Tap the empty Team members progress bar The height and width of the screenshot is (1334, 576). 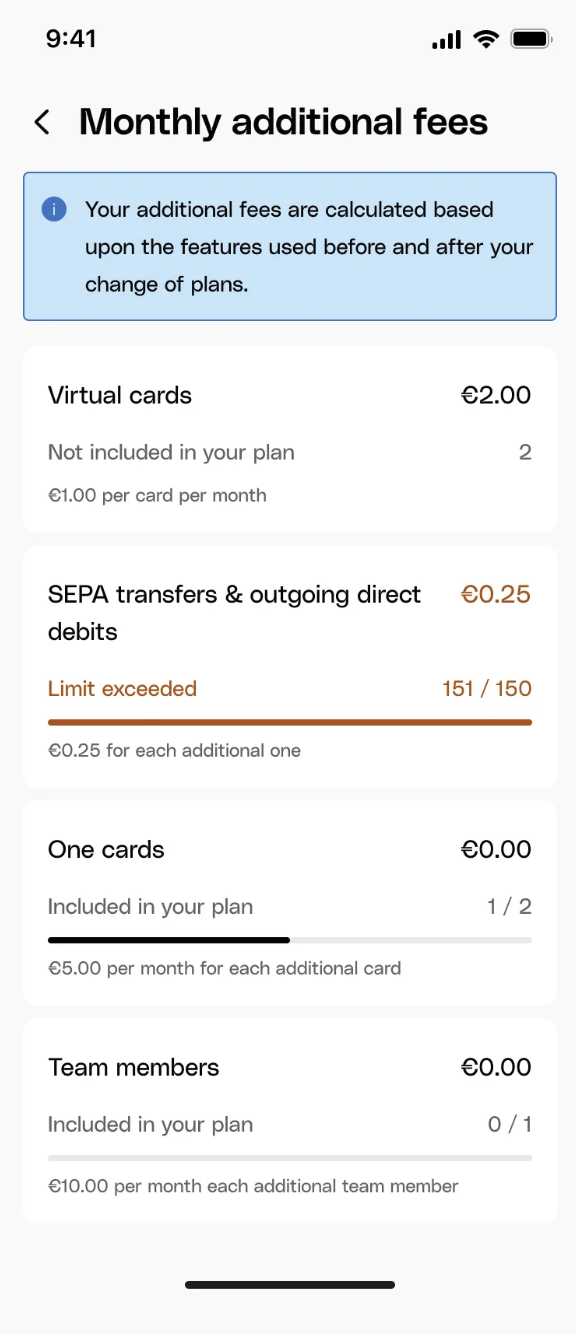click(x=290, y=1158)
